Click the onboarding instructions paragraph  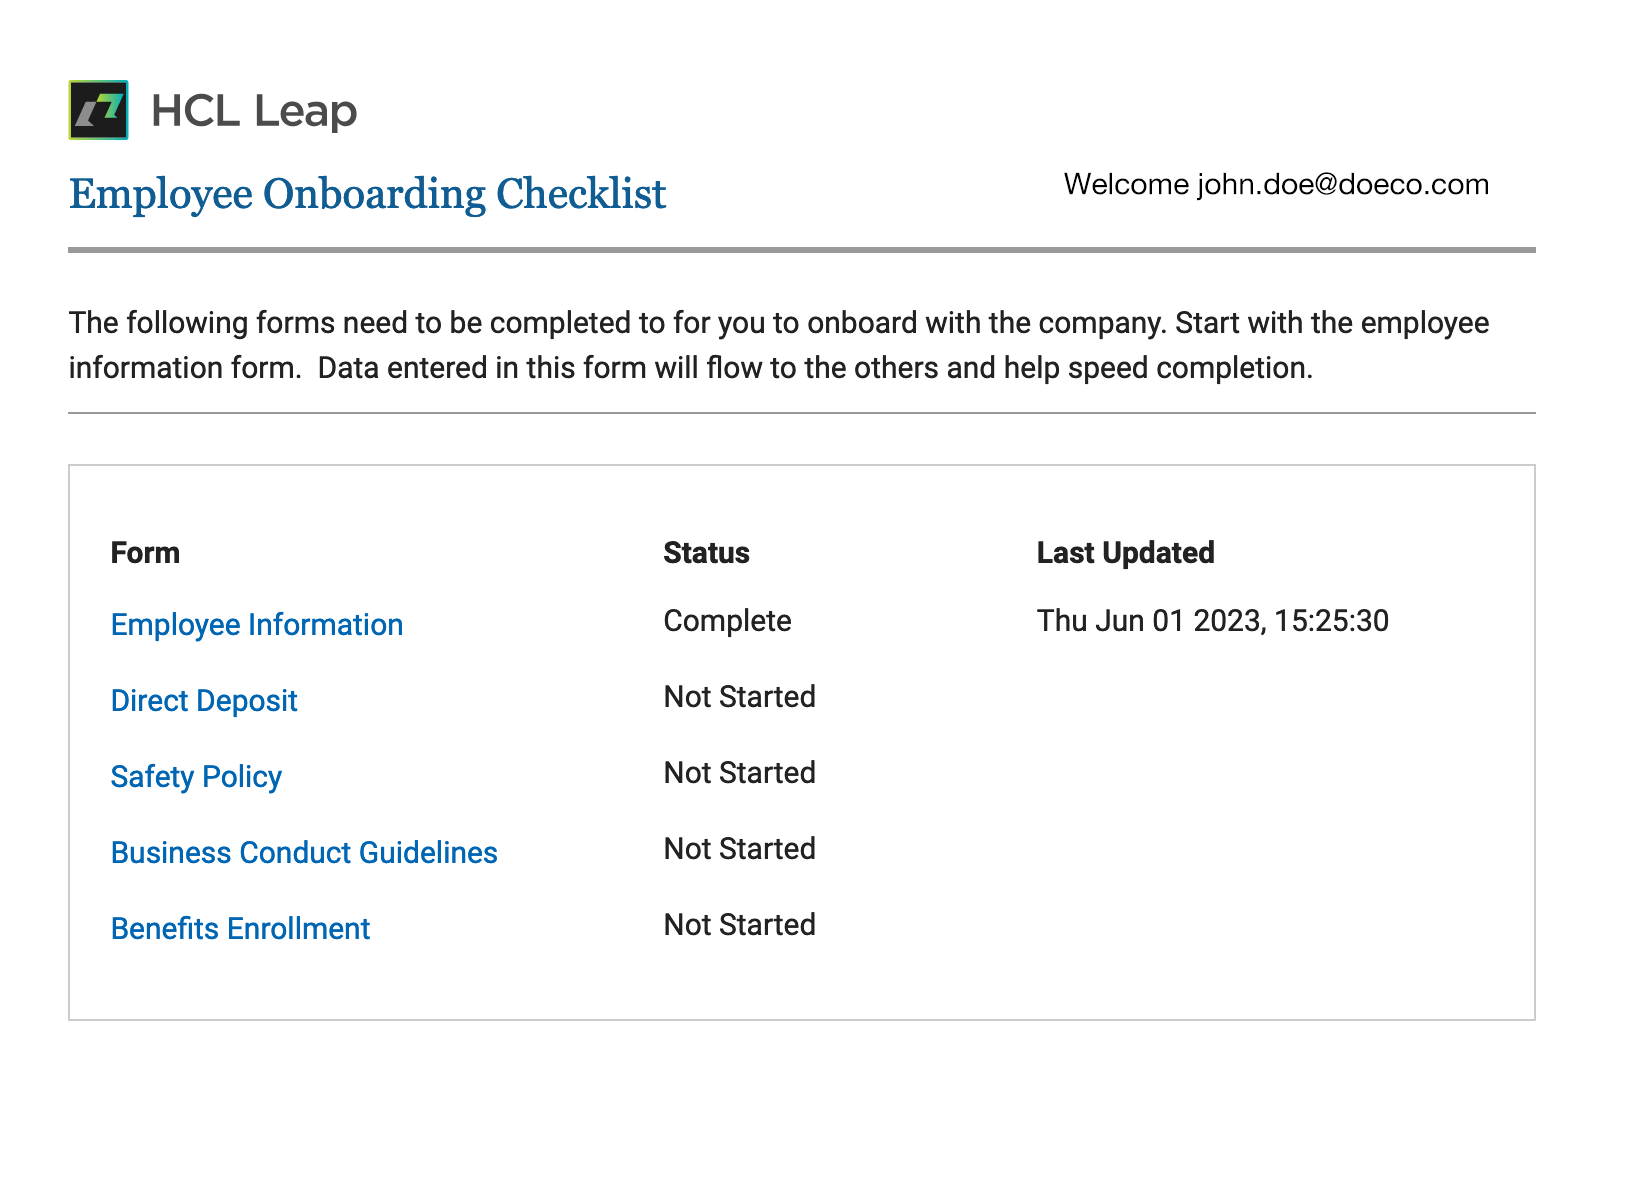(779, 346)
